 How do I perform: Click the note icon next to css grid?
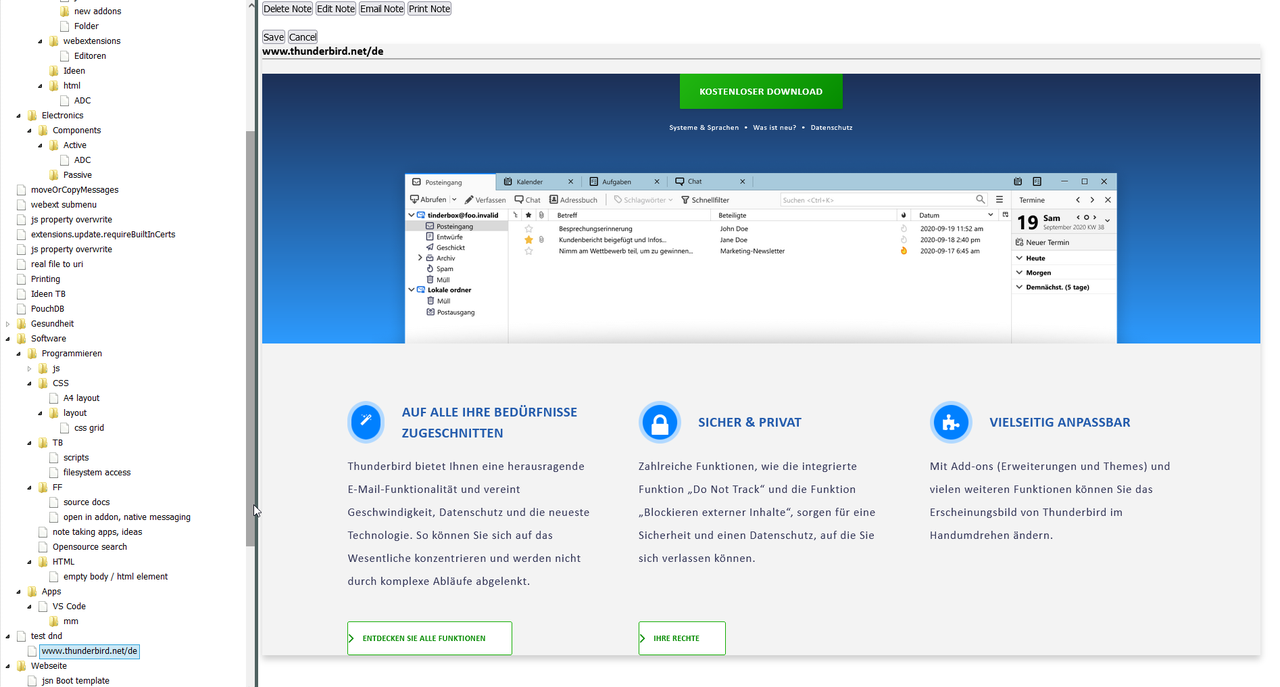pos(65,428)
